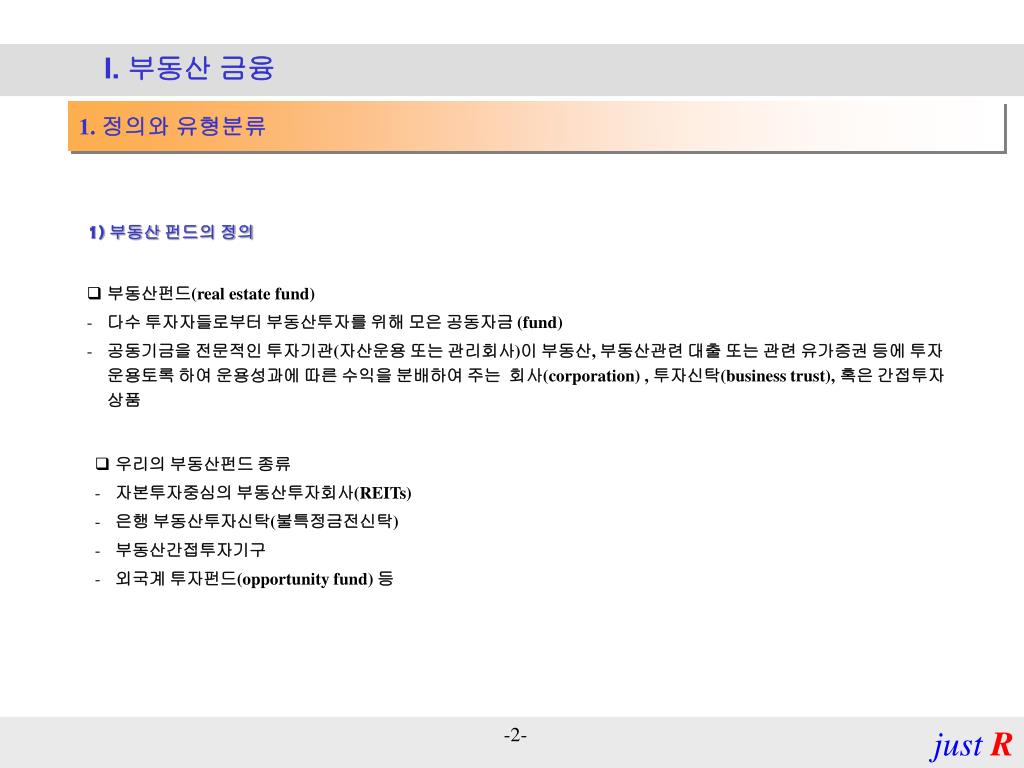Click the item '자본투자중심의 부동산투자회사(REITs)'
This screenshot has width=1024, height=768.
coord(263,492)
